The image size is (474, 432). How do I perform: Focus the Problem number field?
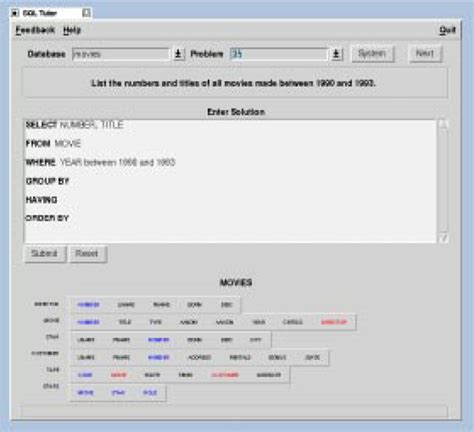tap(279, 54)
